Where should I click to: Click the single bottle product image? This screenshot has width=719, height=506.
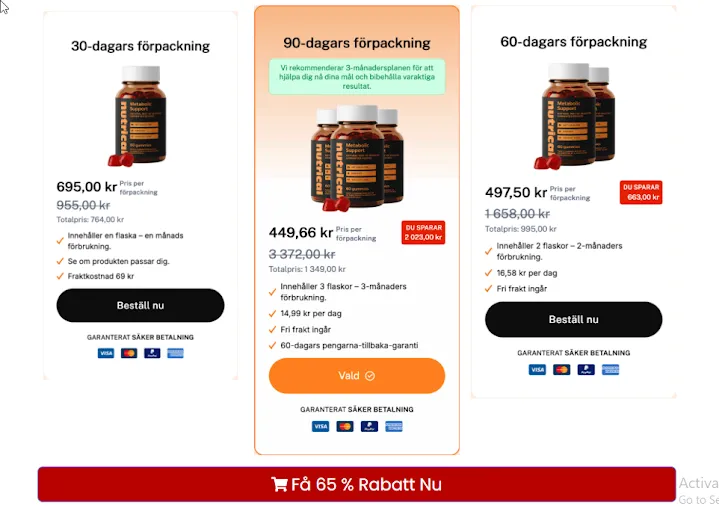click(139, 116)
